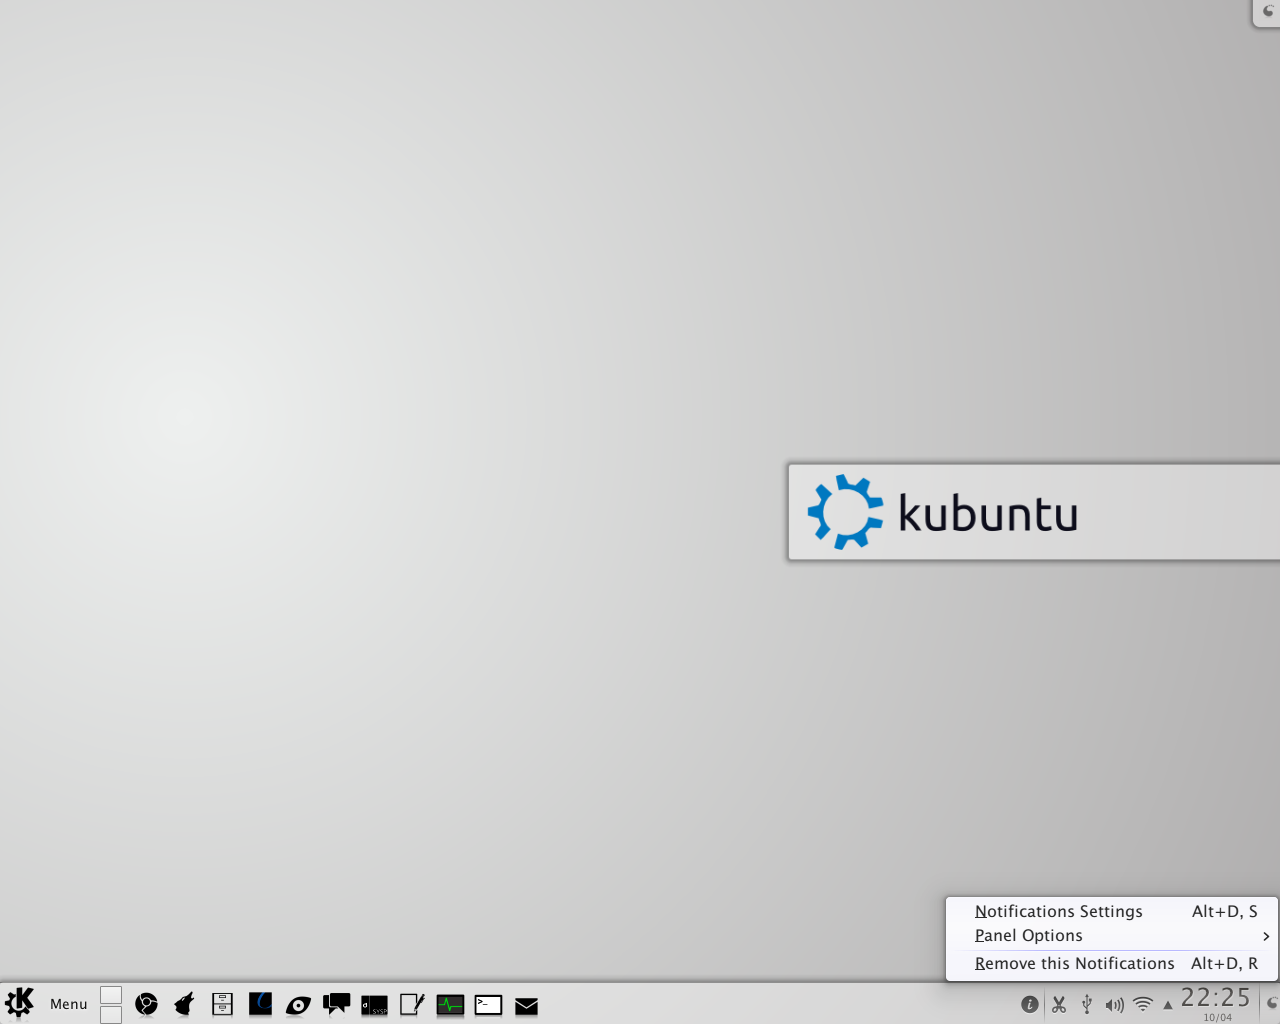Launch the terminal console icon
Viewport: 1280px width, 1024px height.
(488, 1004)
